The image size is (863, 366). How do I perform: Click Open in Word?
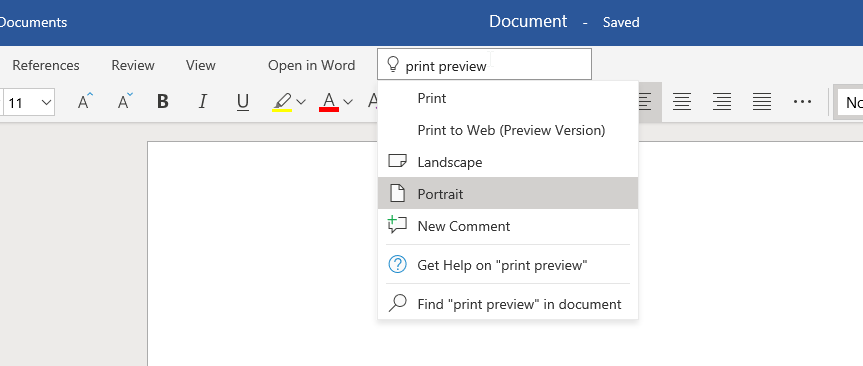coord(312,65)
